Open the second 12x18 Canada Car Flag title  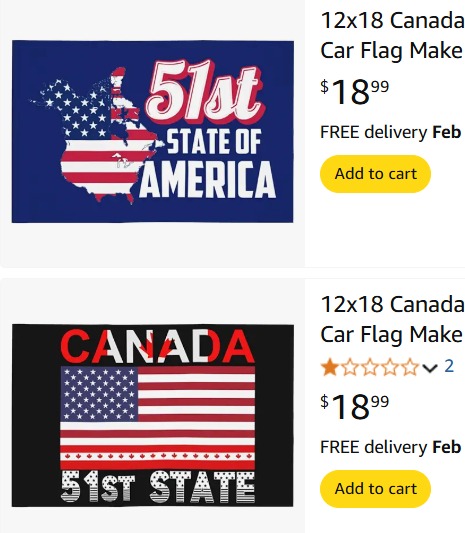point(393,319)
